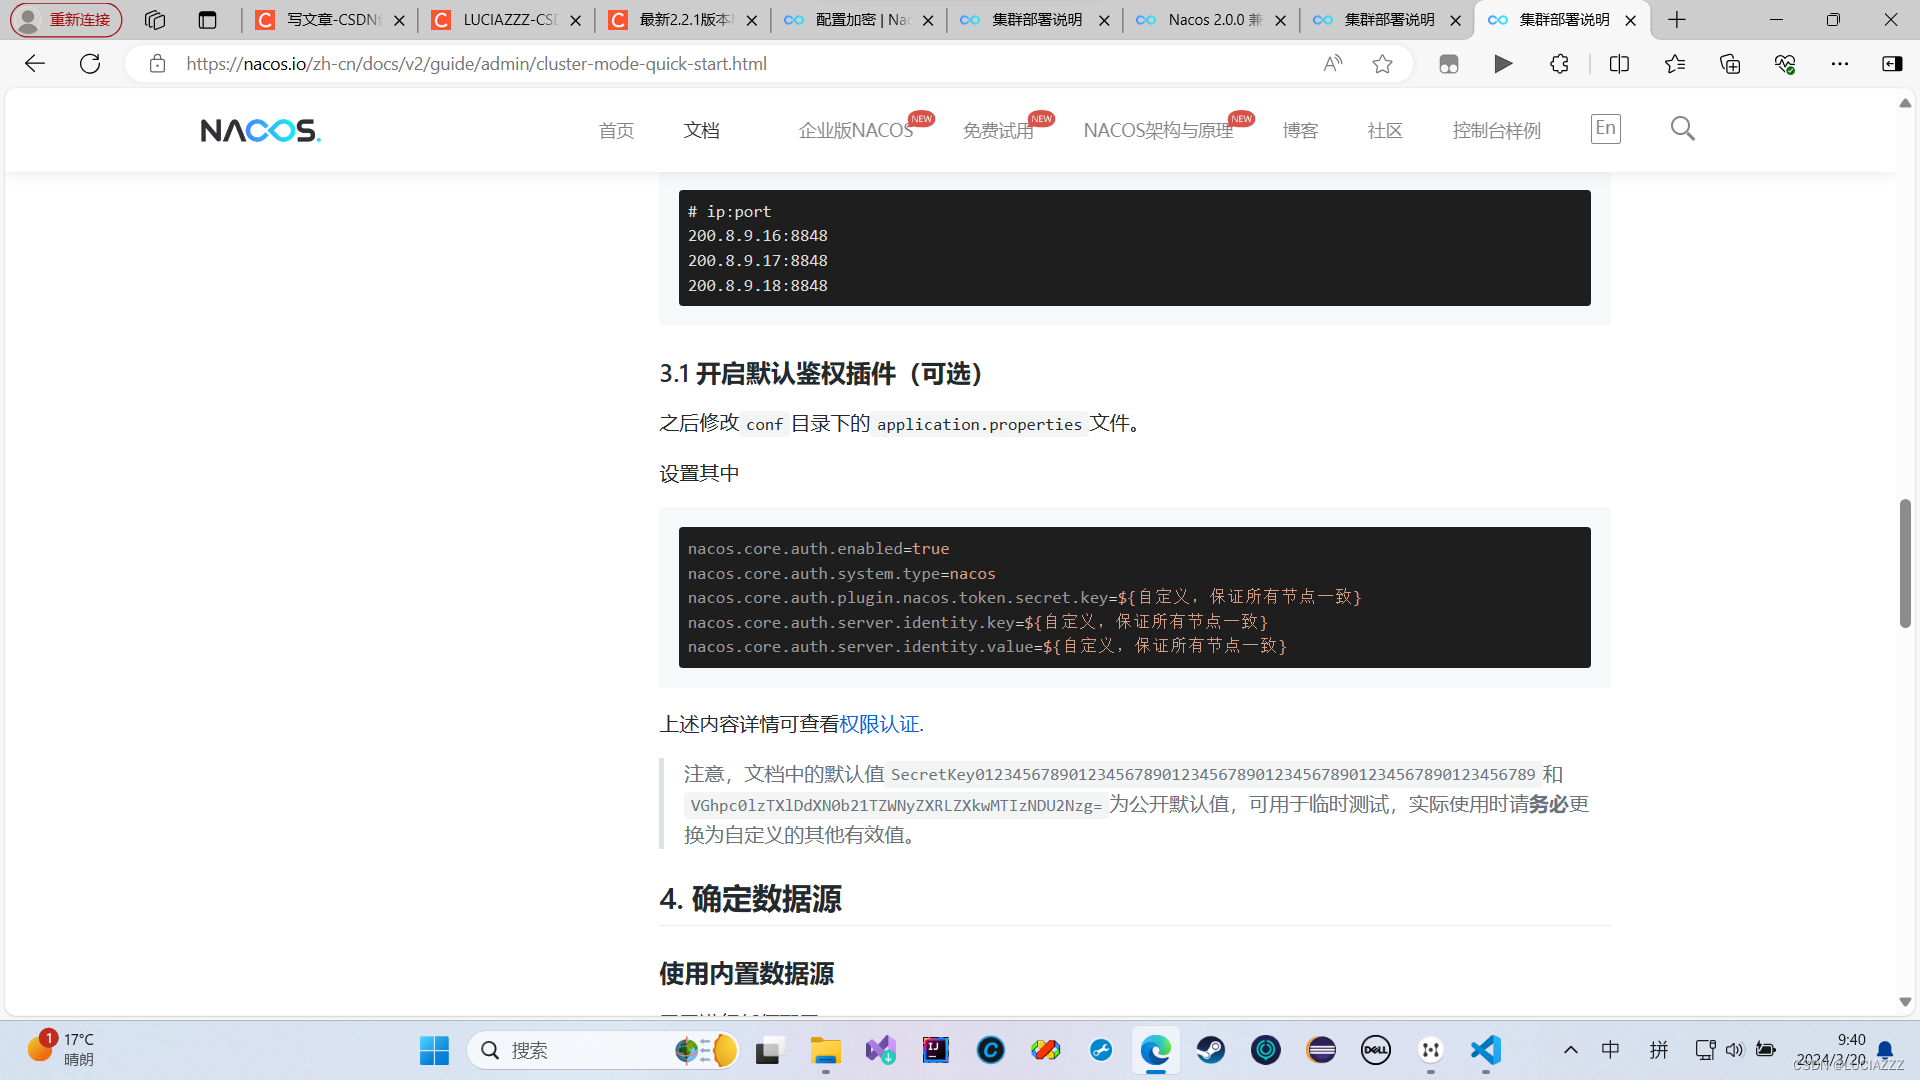Open 控制台样例 menu item
The width and height of the screenshot is (1920, 1080).
1496,131
